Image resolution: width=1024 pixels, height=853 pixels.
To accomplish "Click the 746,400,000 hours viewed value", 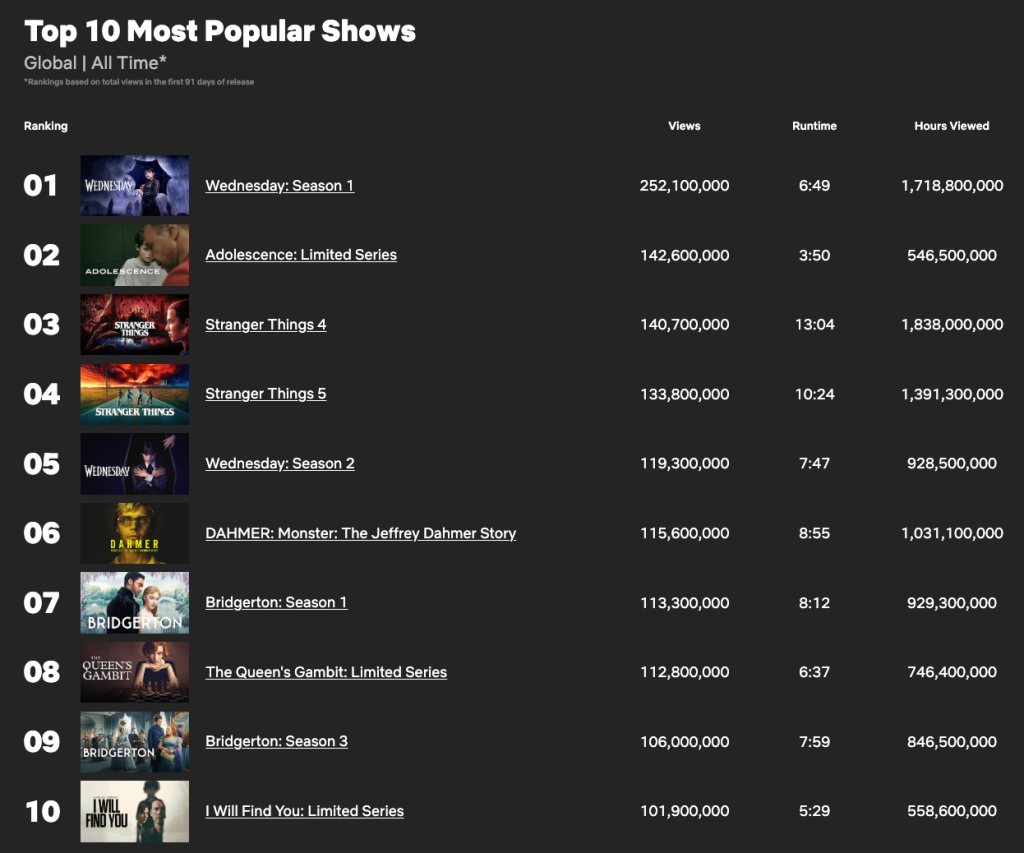I will point(952,672).
